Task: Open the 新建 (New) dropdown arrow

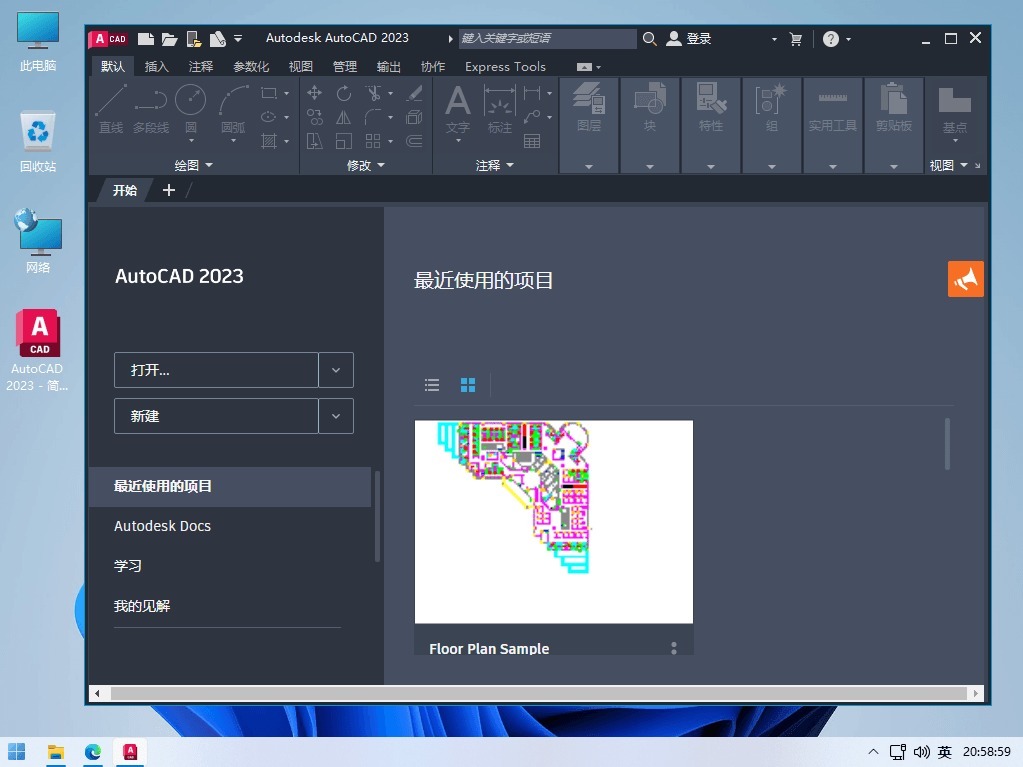Action: (x=336, y=416)
